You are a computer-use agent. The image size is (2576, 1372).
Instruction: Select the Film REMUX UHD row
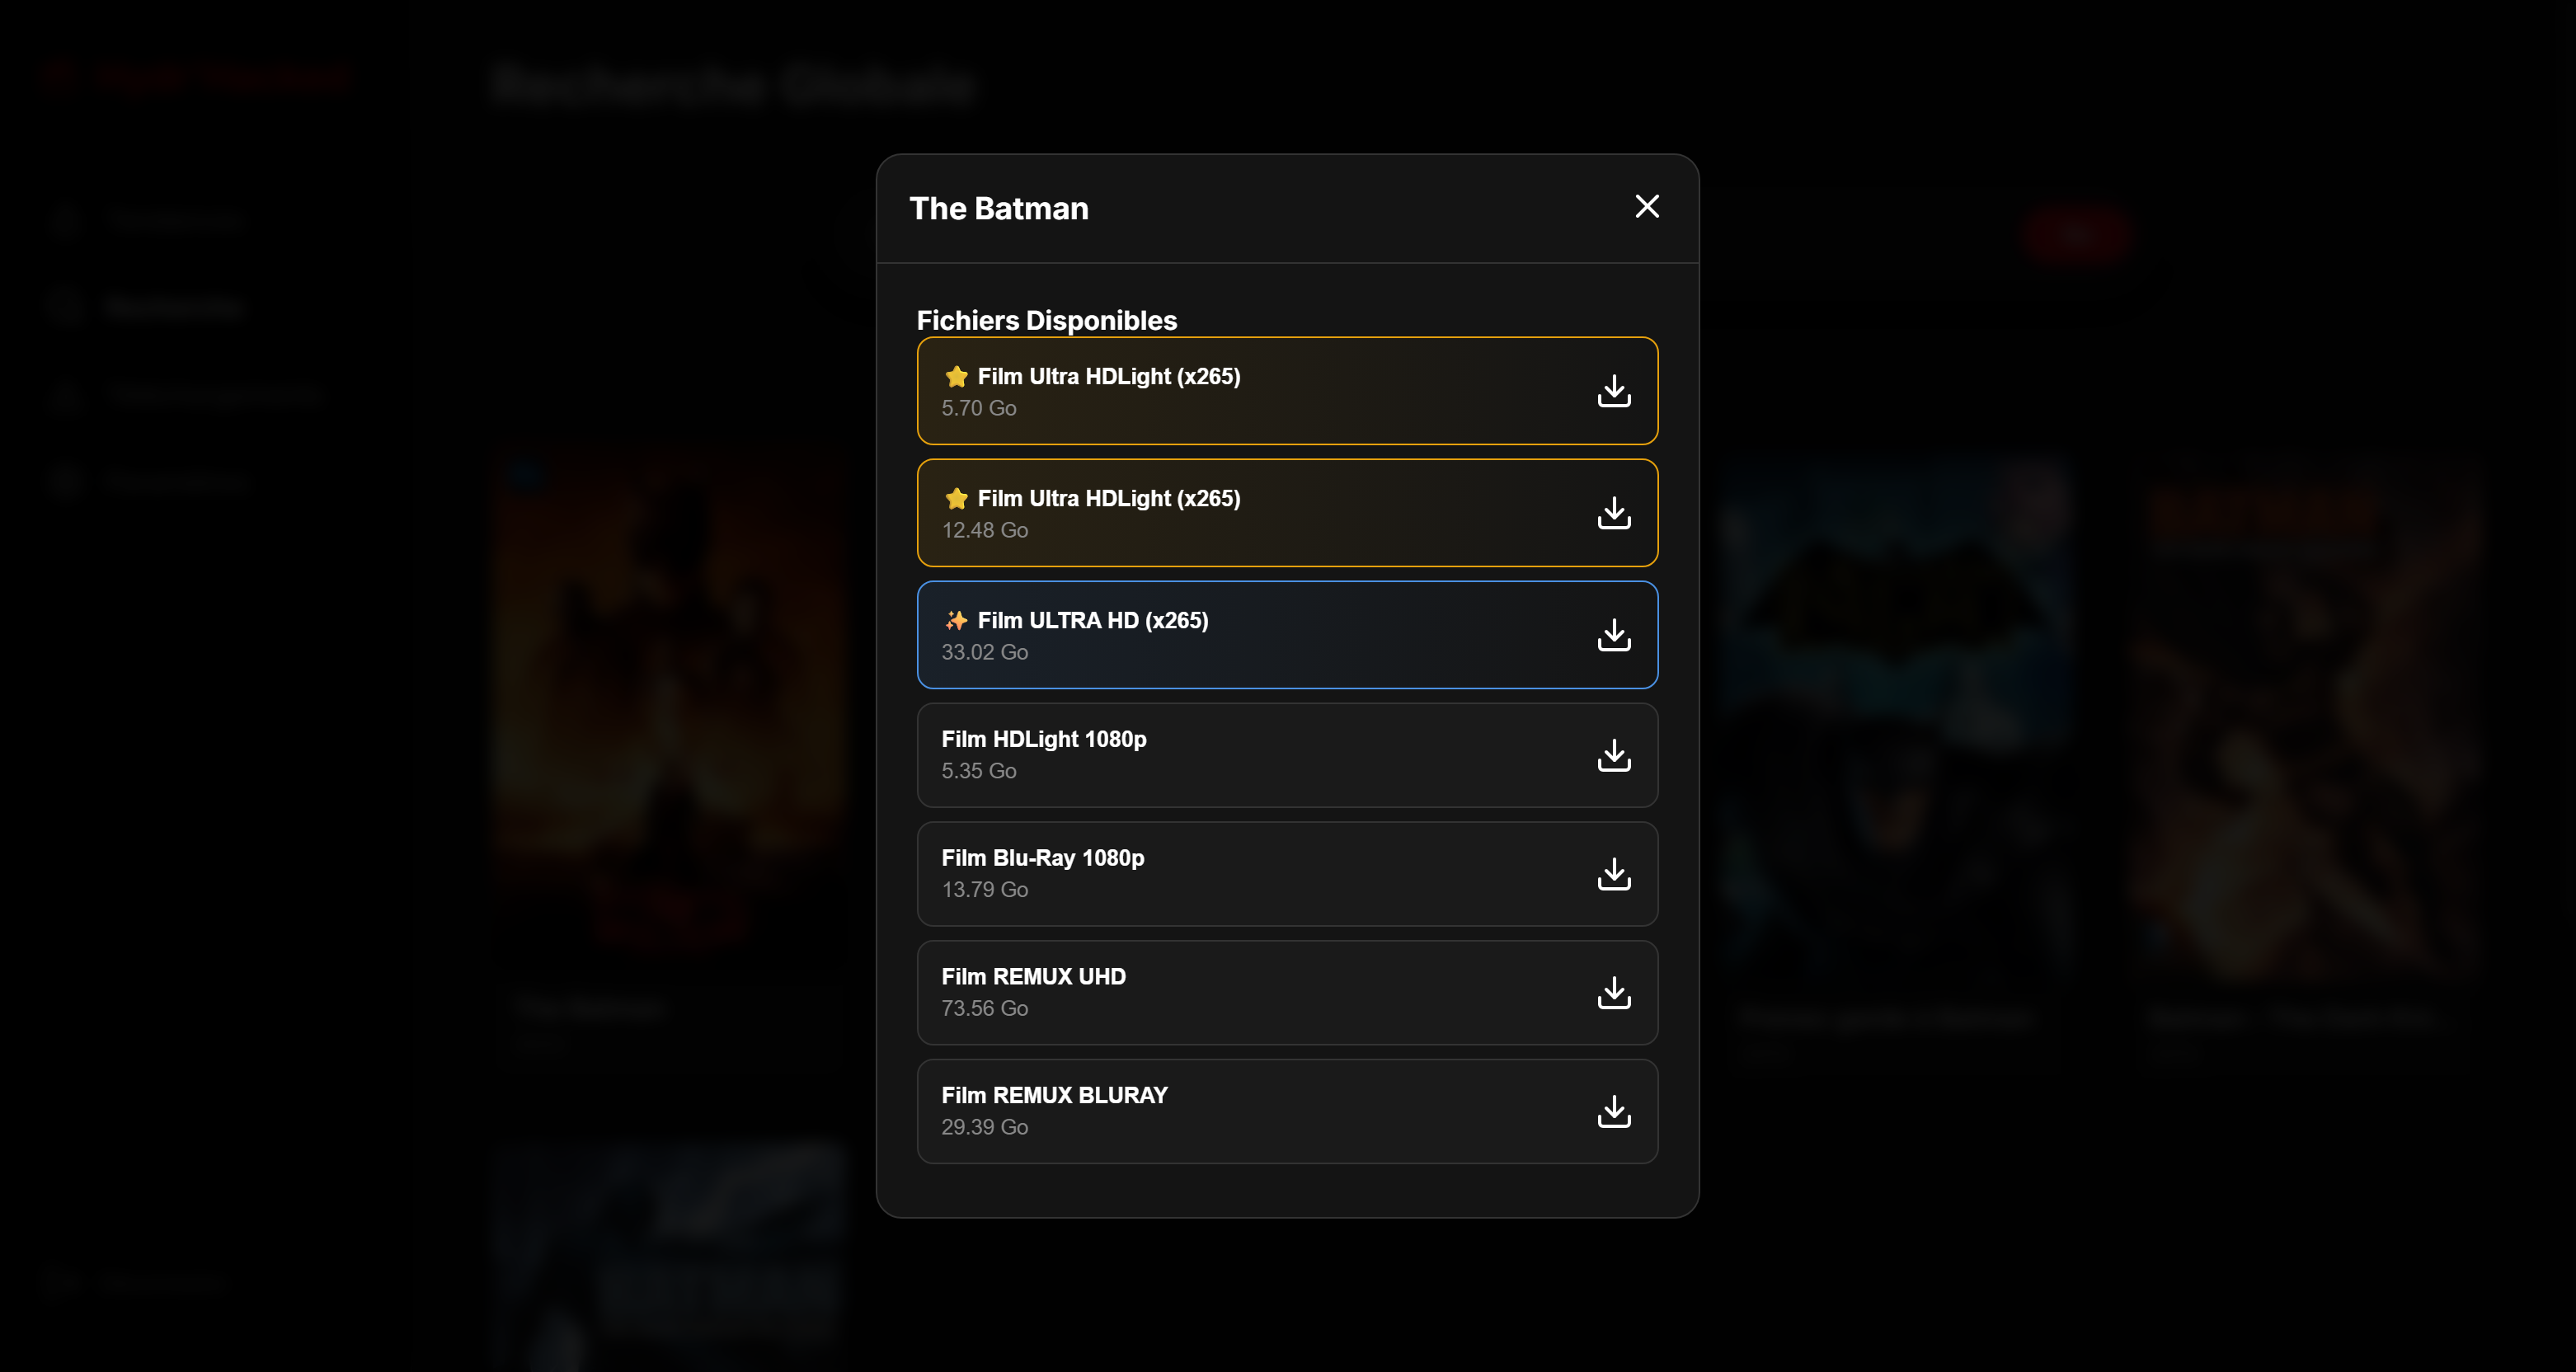[1287, 993]
